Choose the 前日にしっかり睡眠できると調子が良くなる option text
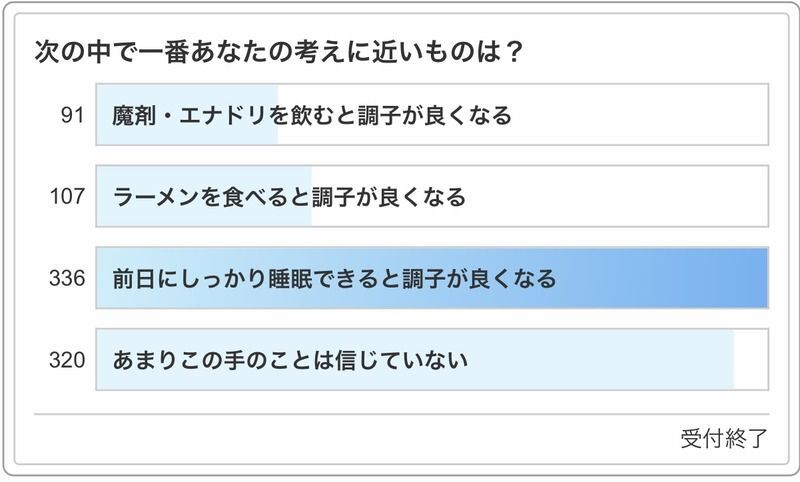The image size is (800, 482). (x=334, y=277)
